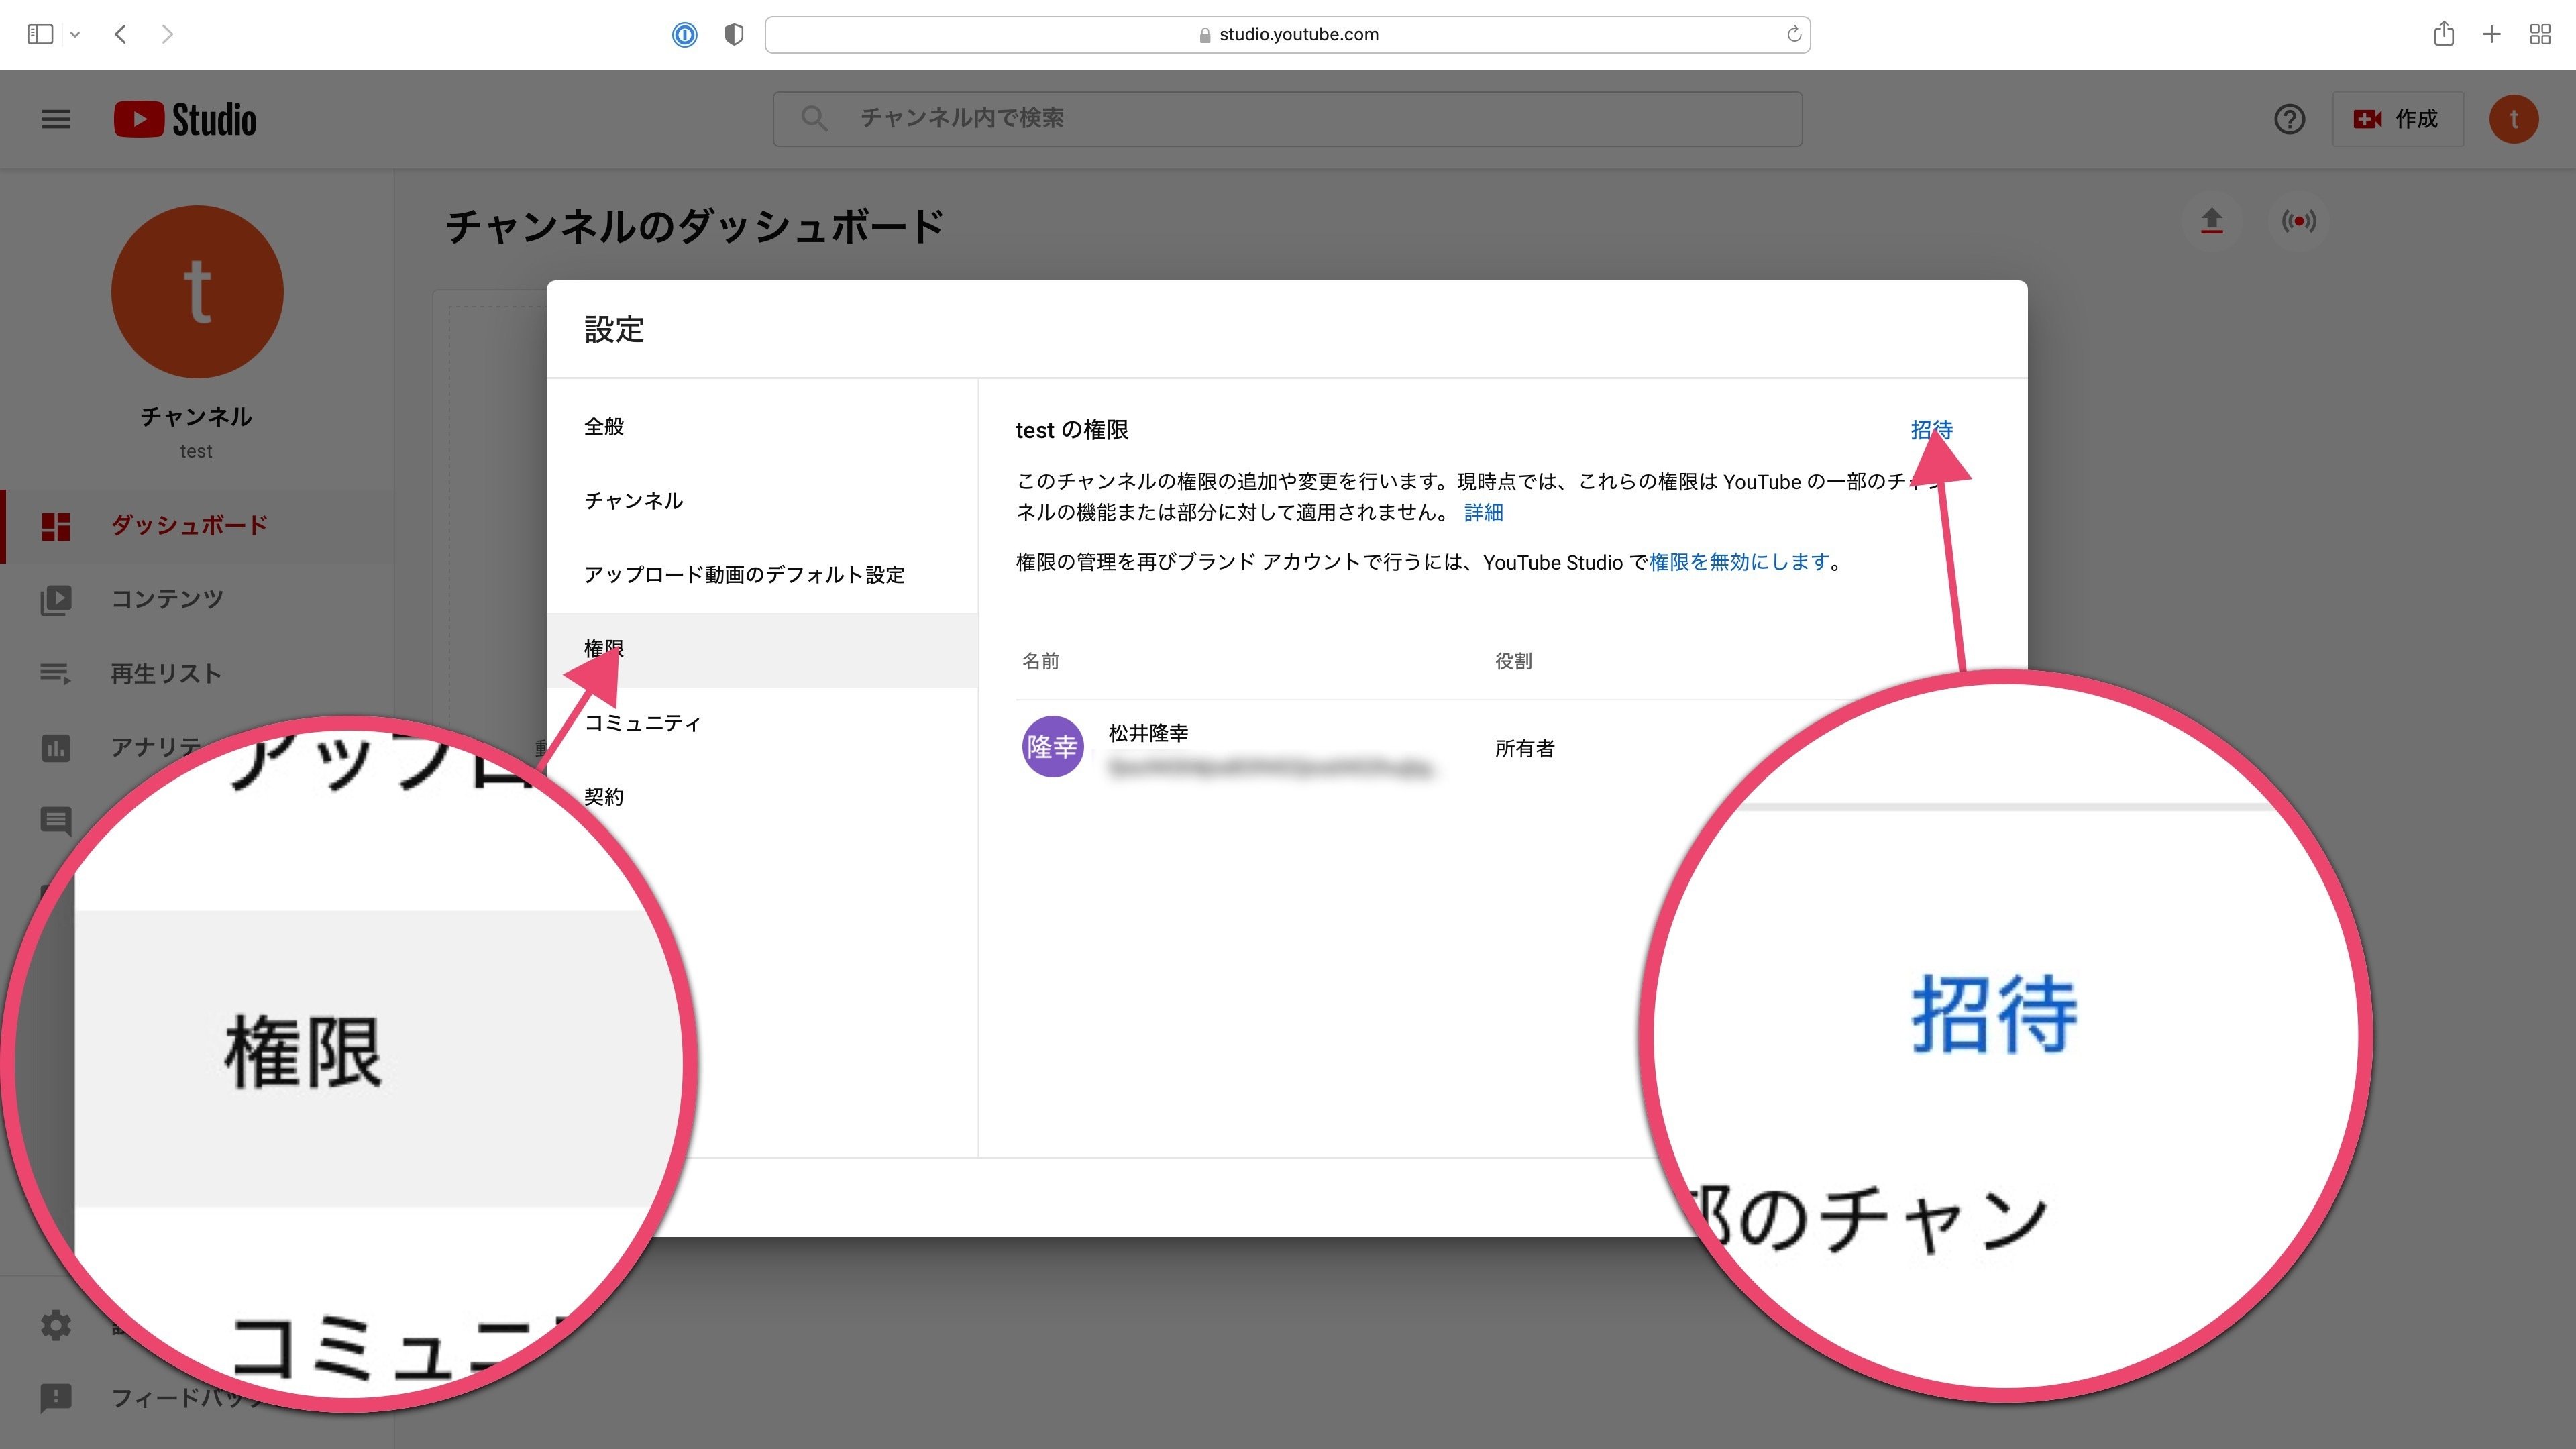Click the content video icon in sidebar
2576x1449 pixels.
56,600
